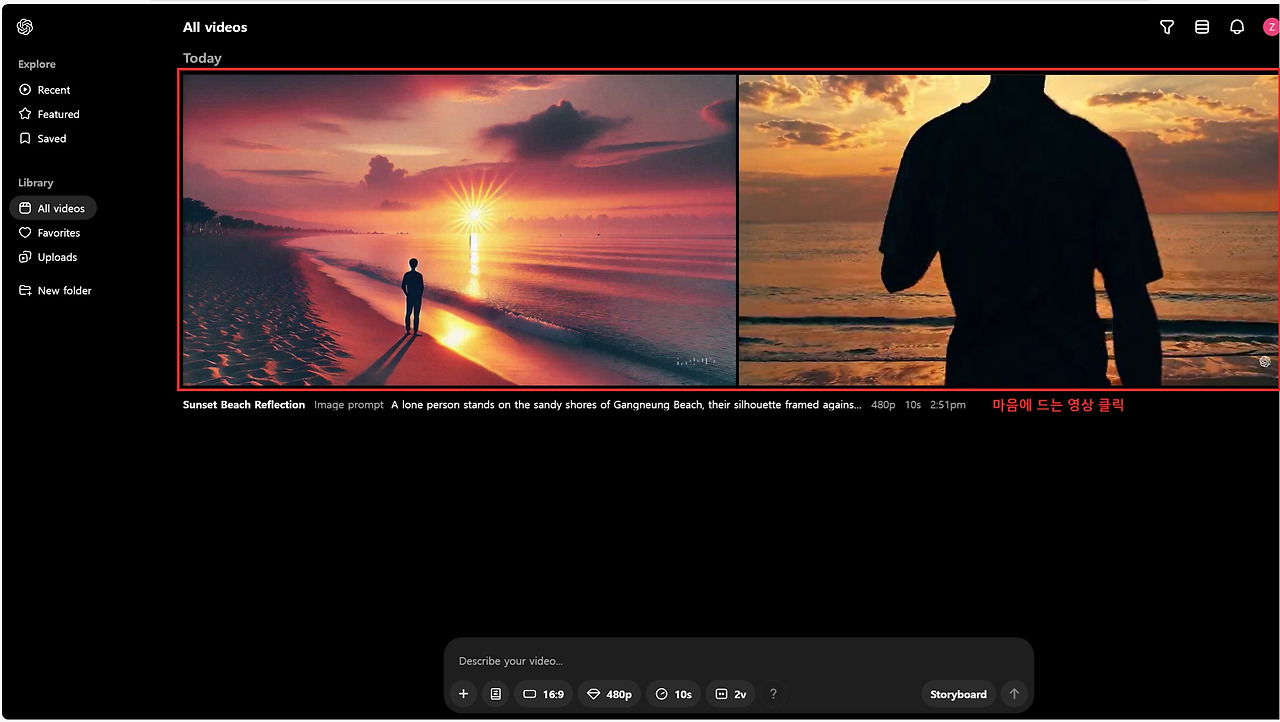Open the filter funnel options
Image resolution: width=1280 pixels, height=722 pixels.
pos(1167,27)
